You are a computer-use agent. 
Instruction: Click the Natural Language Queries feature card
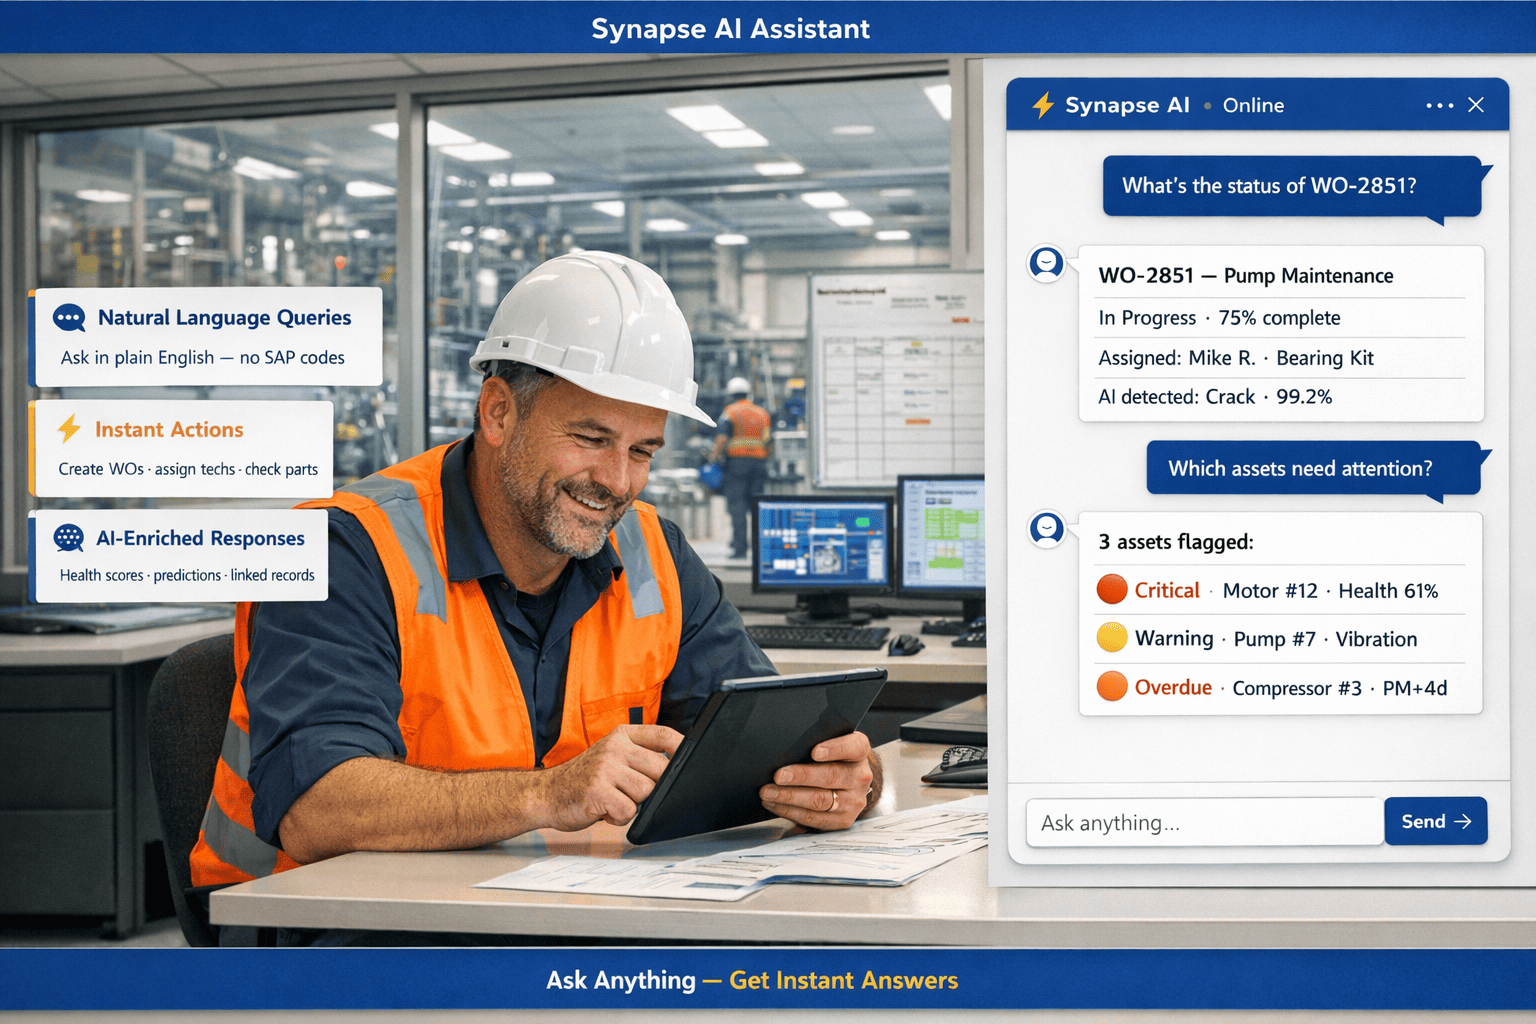tap(208, 337)
